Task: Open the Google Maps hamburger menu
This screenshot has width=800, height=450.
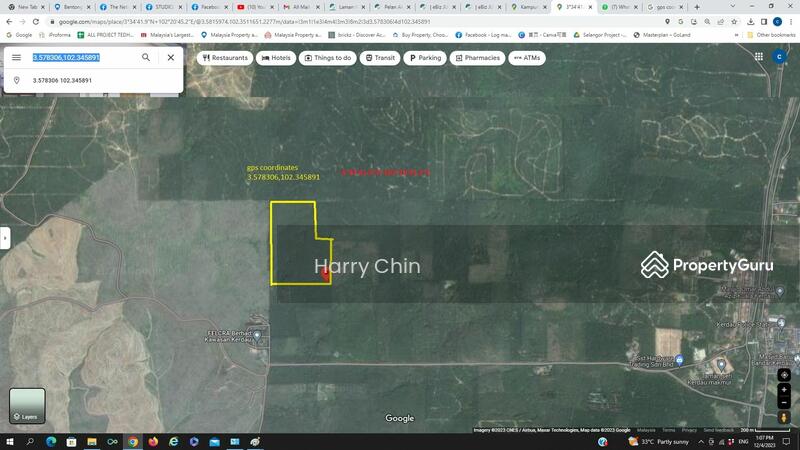Action: coord(16,58)
